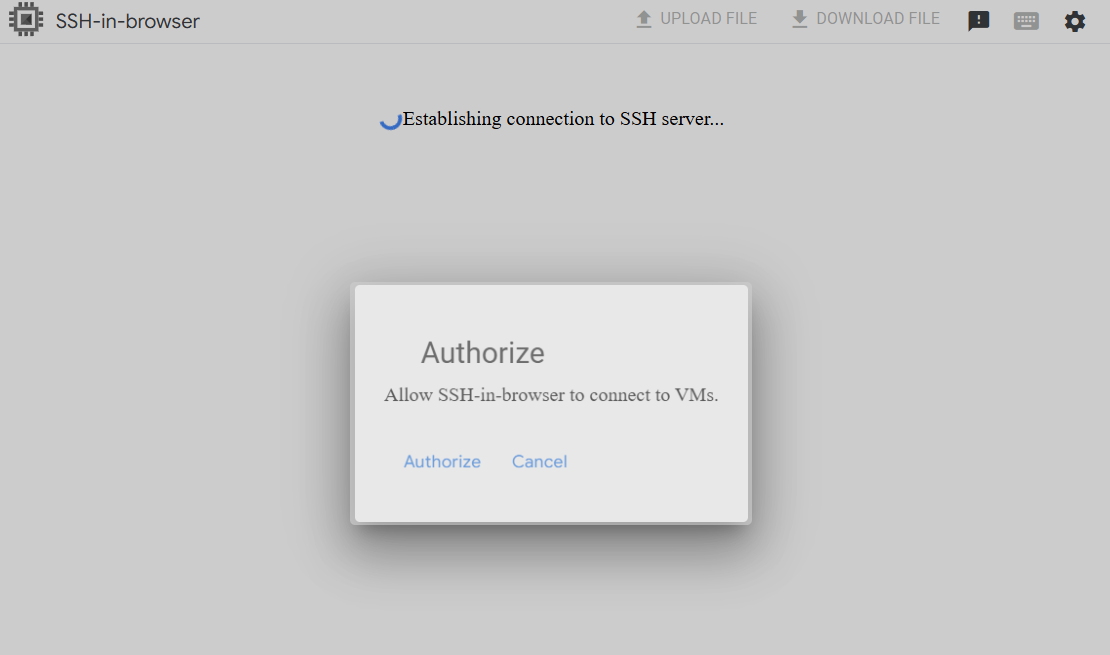
Task: Open the settings gear icon
Action: coord(1075,21)
